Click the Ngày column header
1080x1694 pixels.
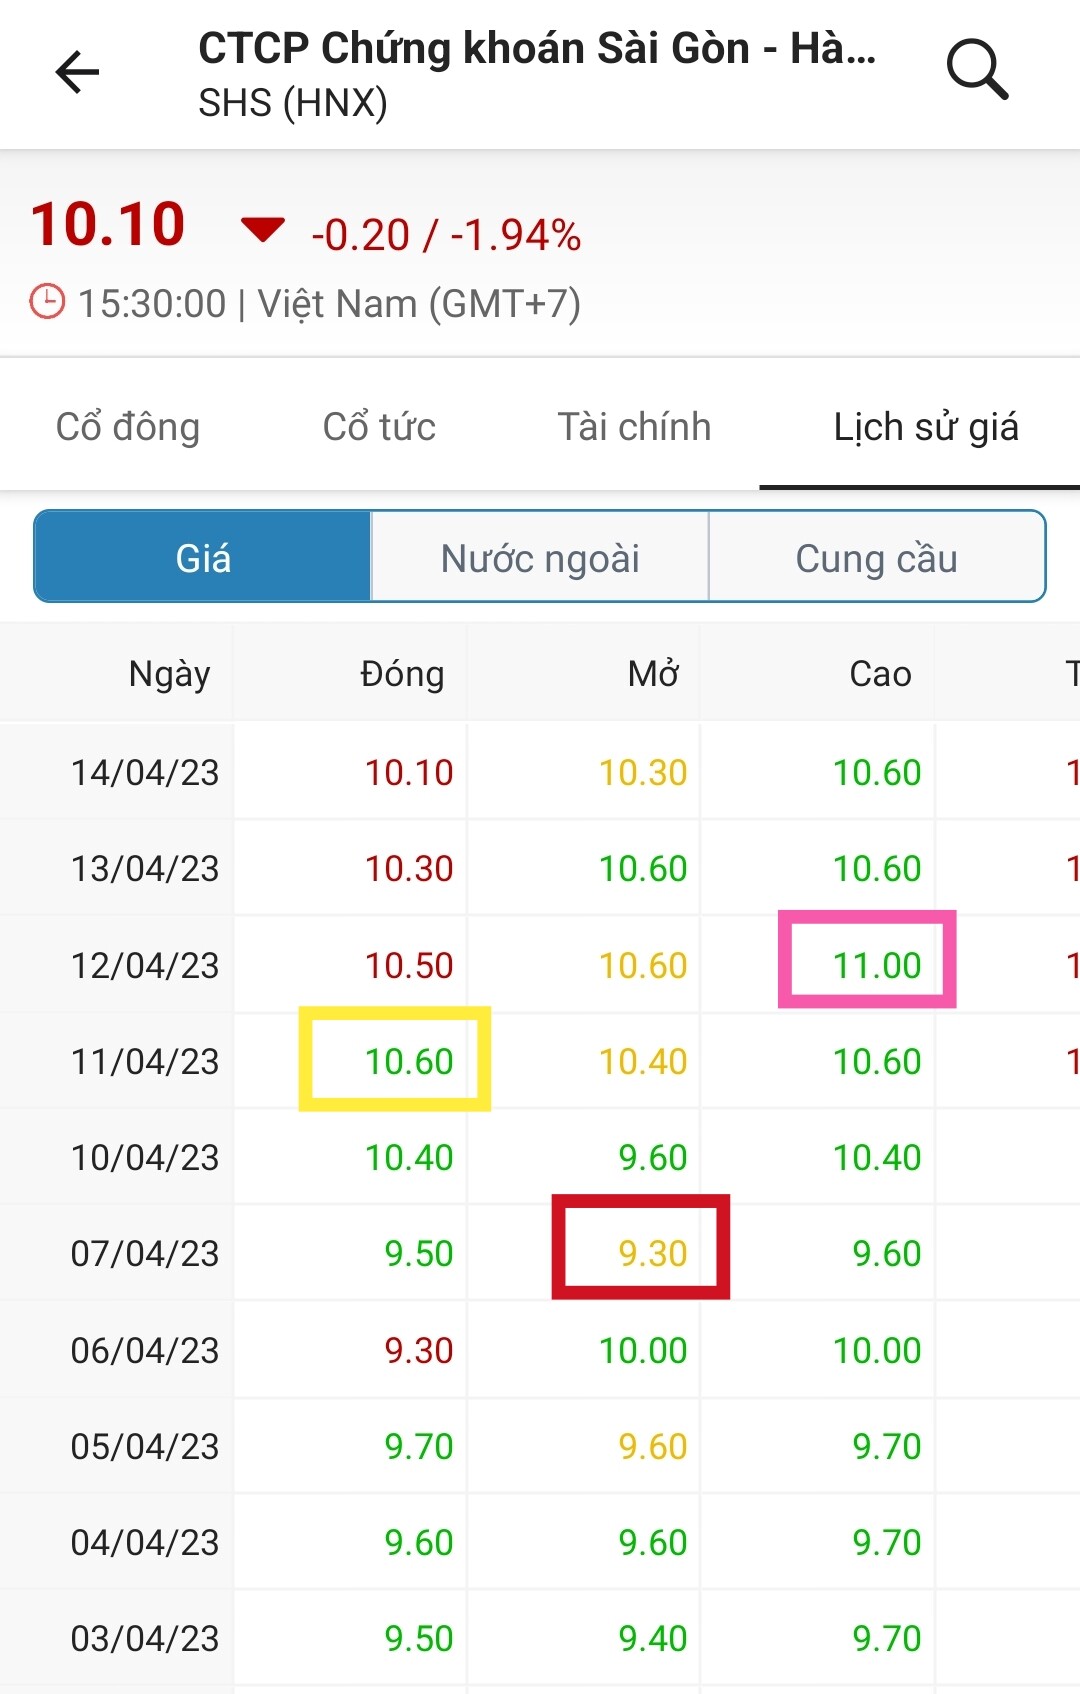click(169, 674)
